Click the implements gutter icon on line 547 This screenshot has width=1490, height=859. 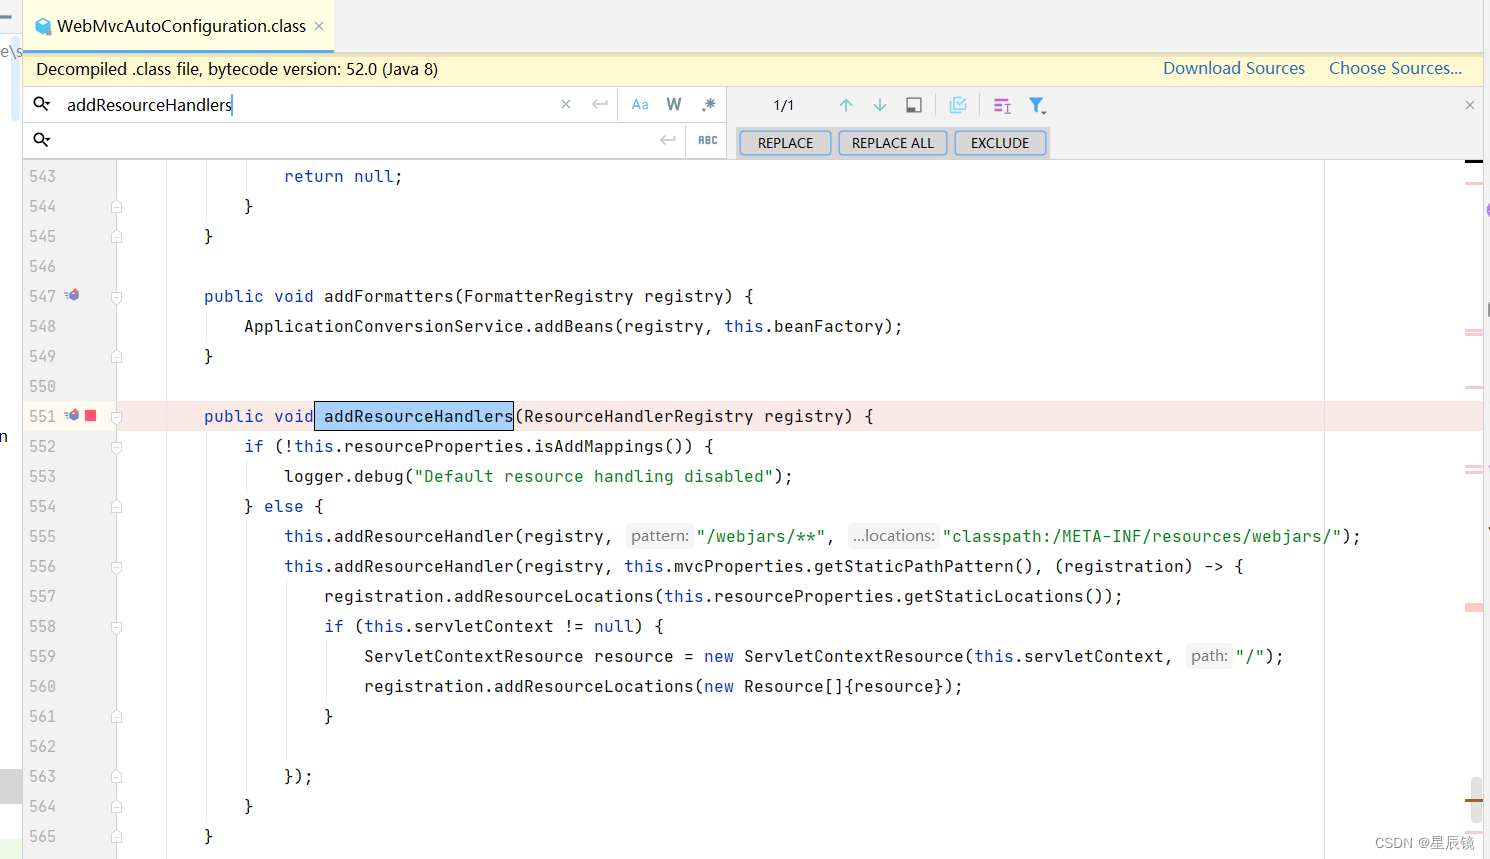click(x=72, y=295)
